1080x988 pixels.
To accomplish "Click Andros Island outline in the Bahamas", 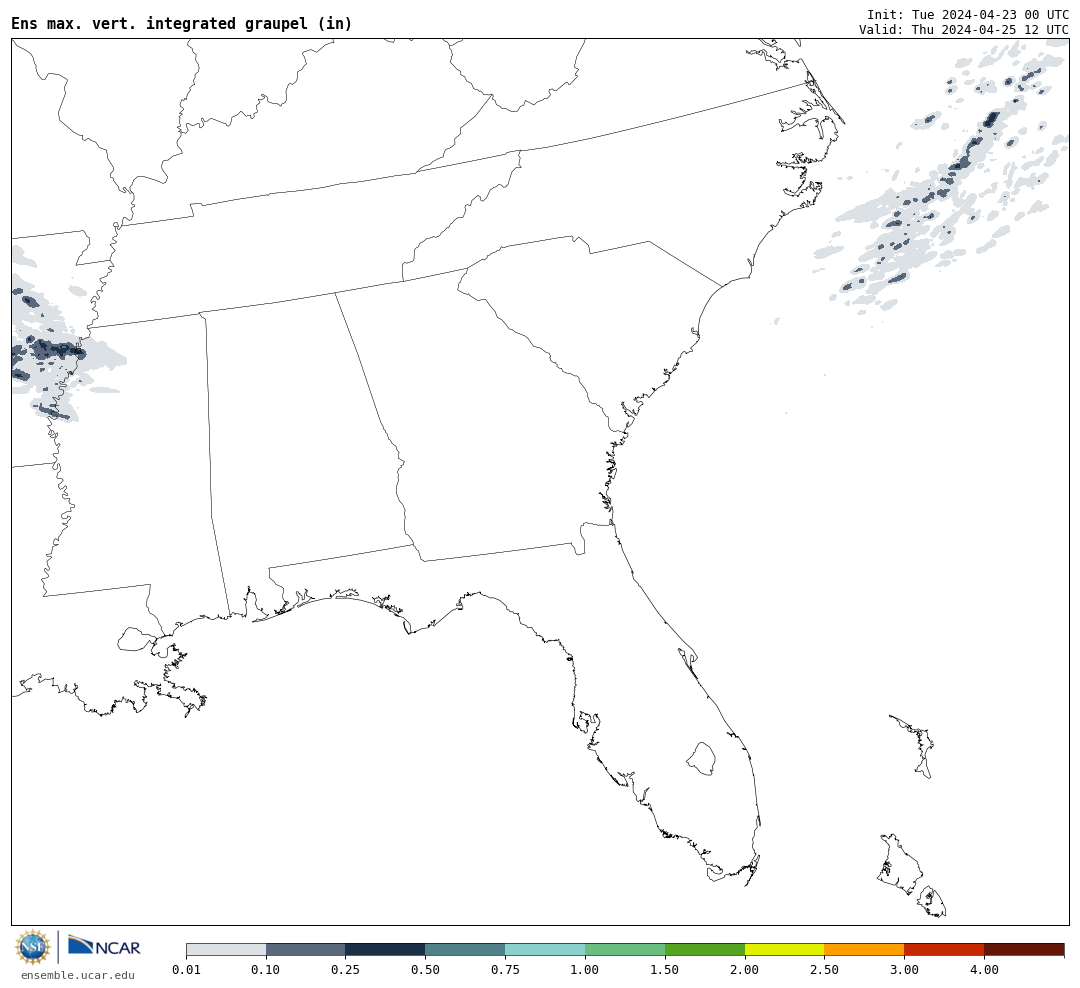I will click(x=900, y=865).
